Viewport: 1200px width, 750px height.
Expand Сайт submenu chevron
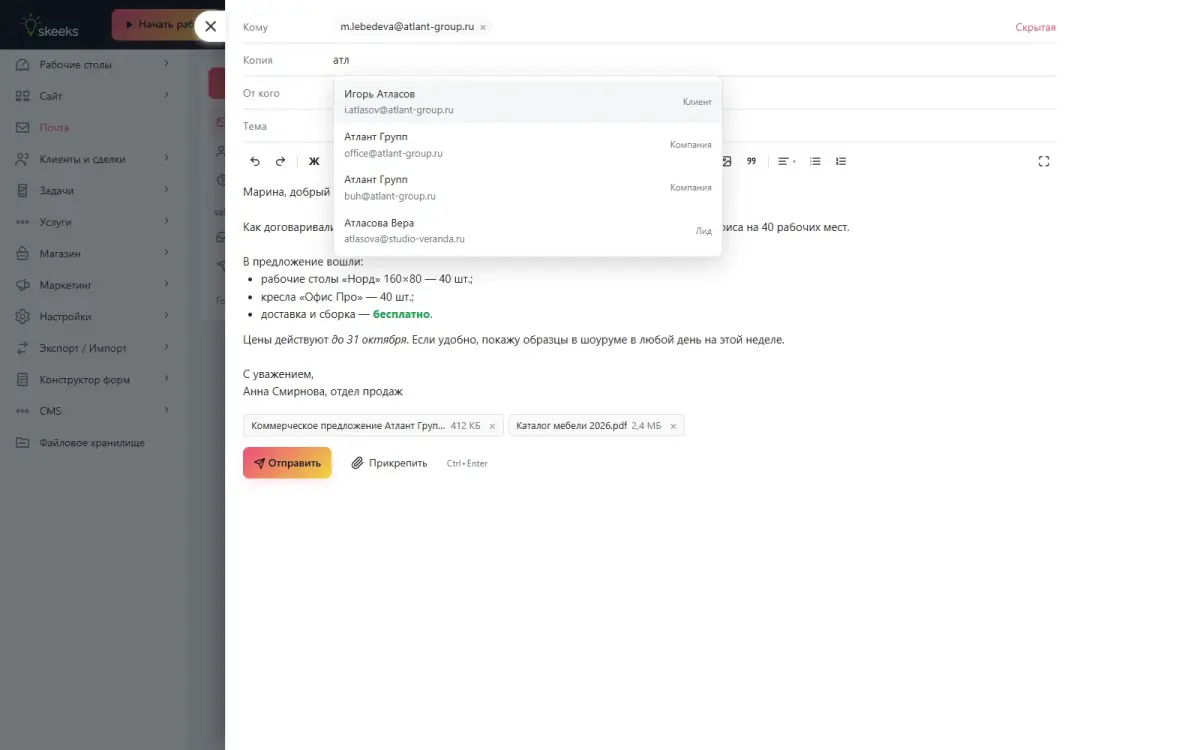coord(167,96)
